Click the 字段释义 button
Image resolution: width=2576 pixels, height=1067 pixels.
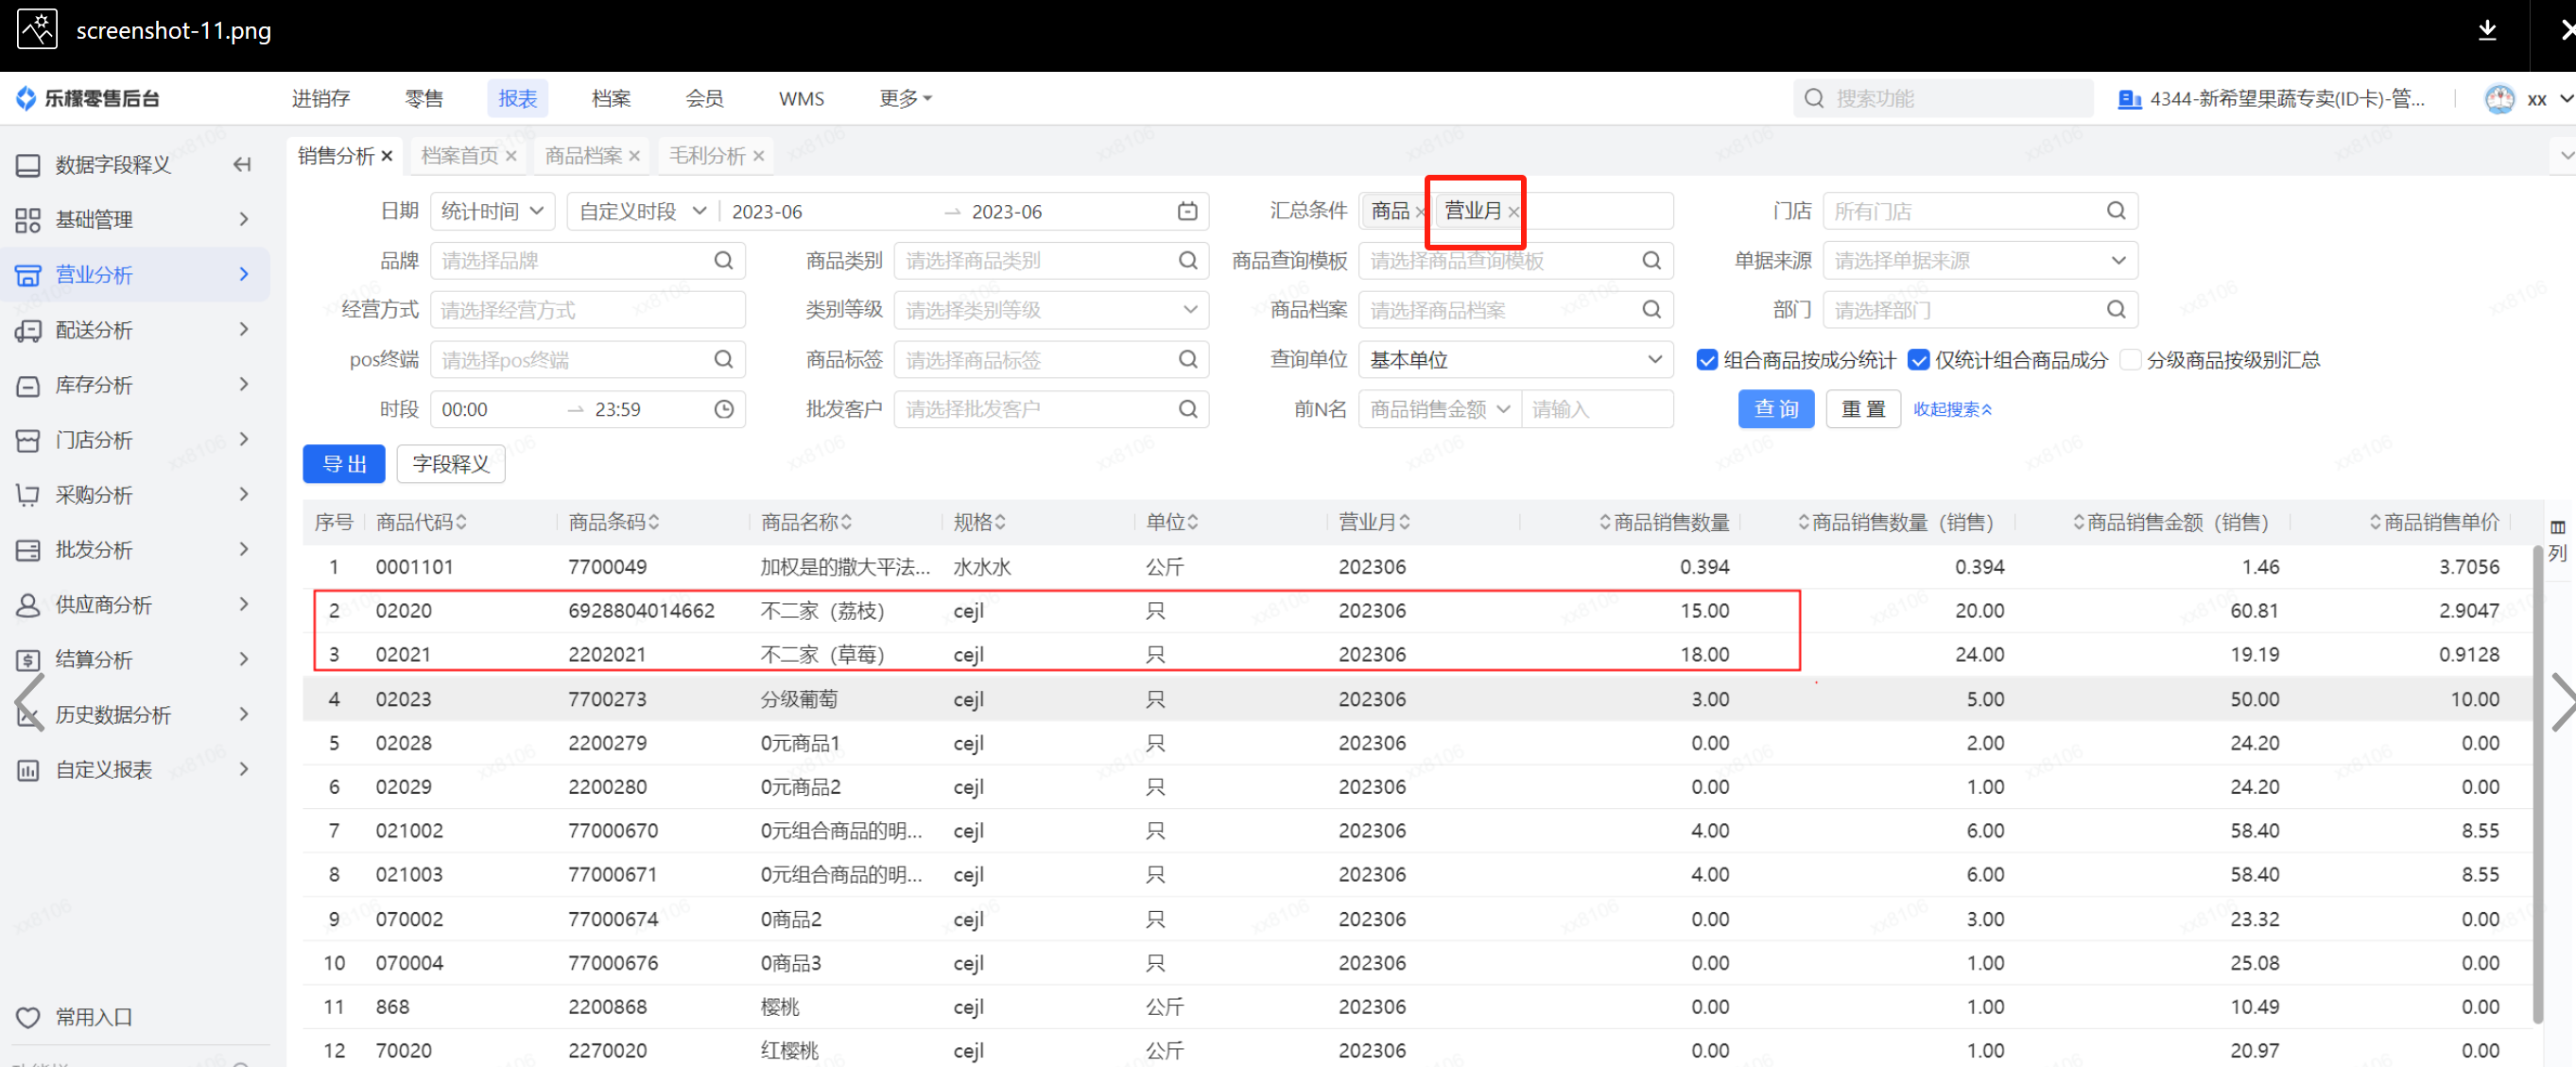[x=451, y=464]
